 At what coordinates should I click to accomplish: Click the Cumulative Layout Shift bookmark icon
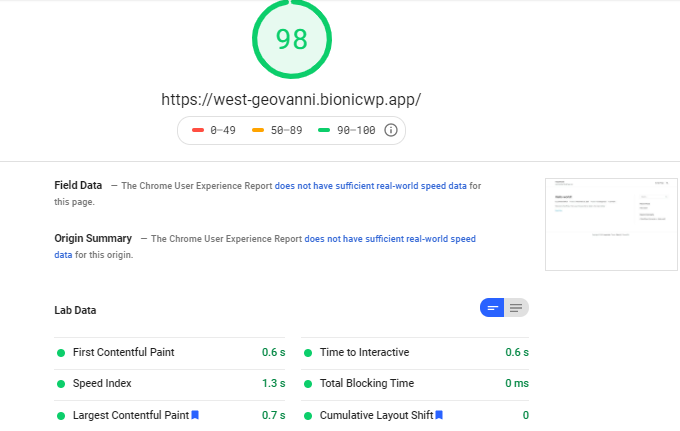(439, 415)
